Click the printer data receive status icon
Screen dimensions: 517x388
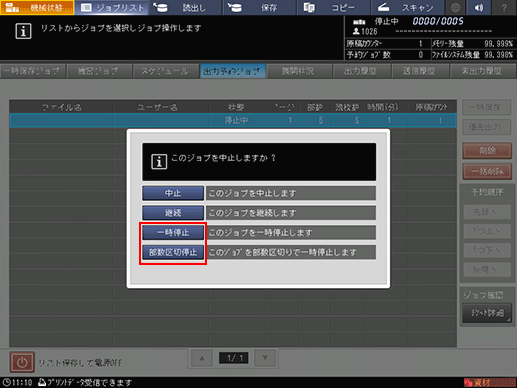point(42,382)
